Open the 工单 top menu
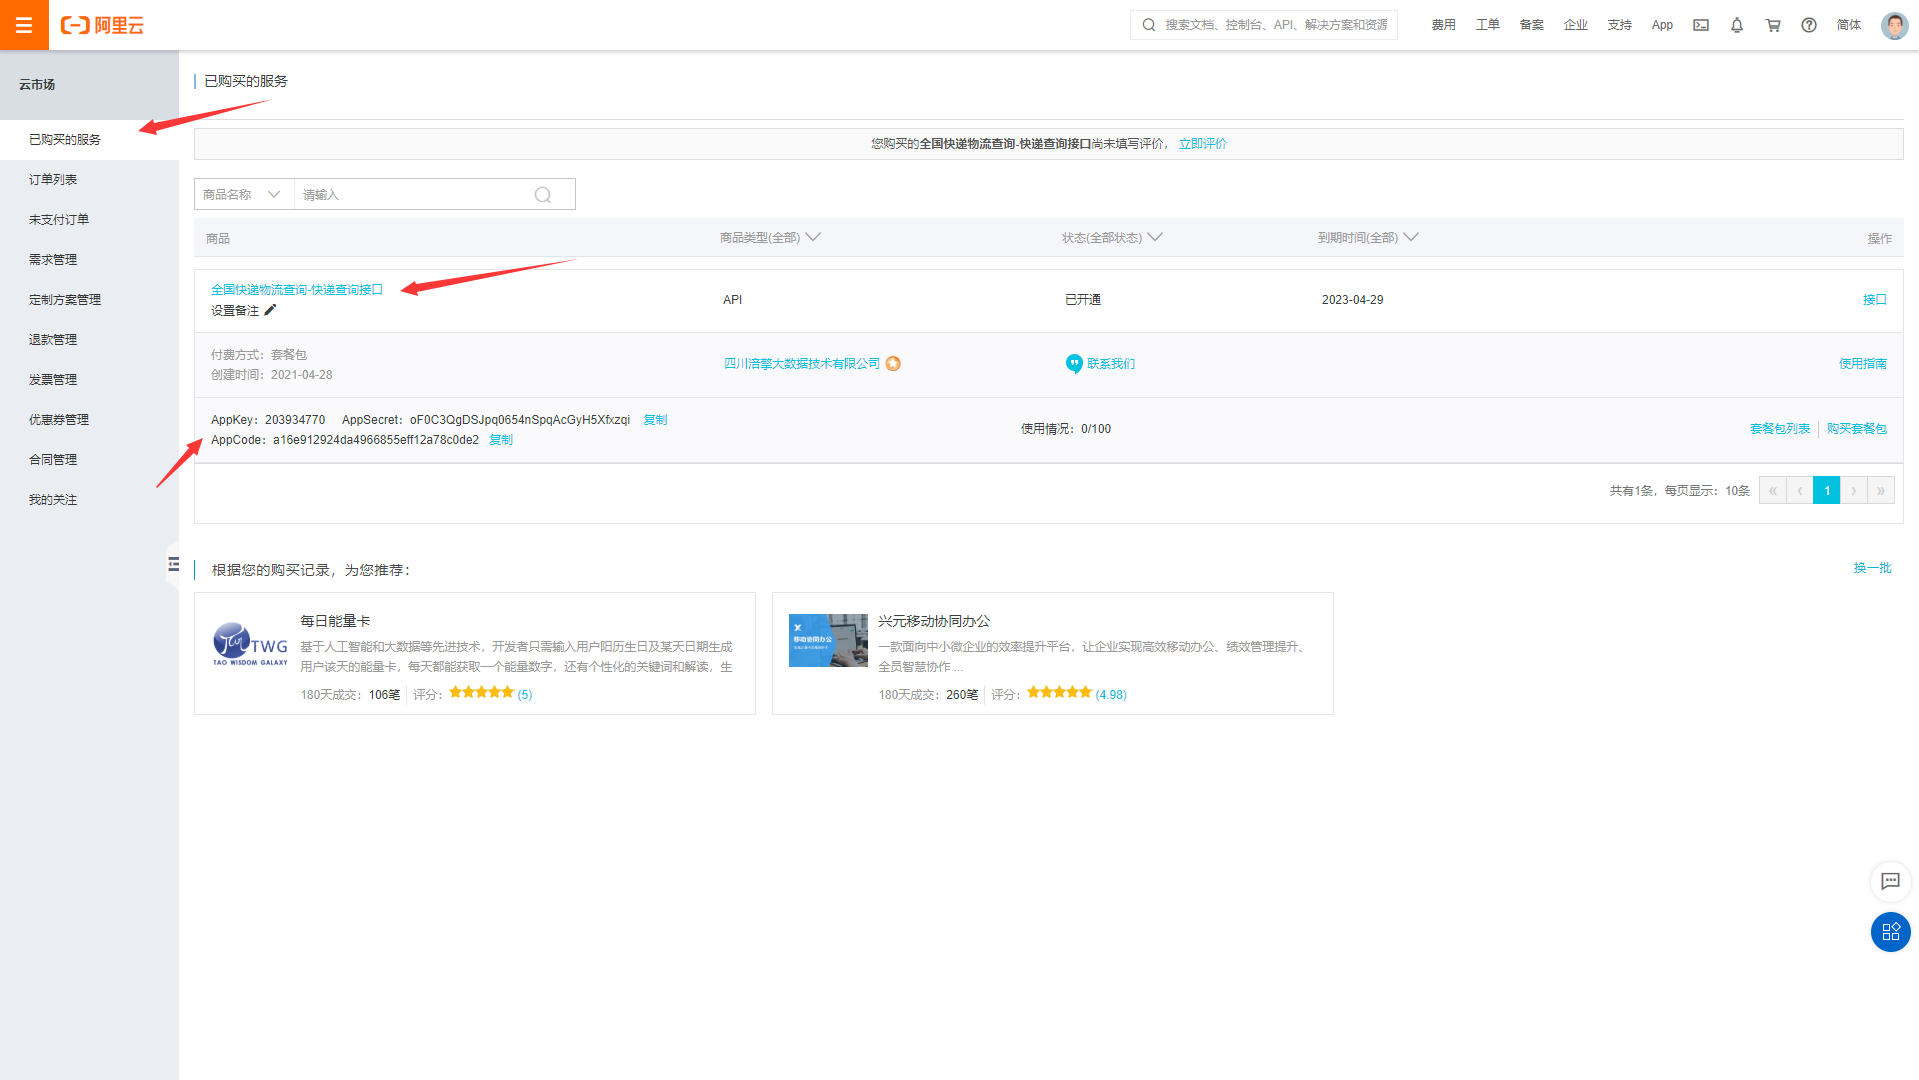The width and height of the screenshot is (1919, 1080). pos(1487,25)
